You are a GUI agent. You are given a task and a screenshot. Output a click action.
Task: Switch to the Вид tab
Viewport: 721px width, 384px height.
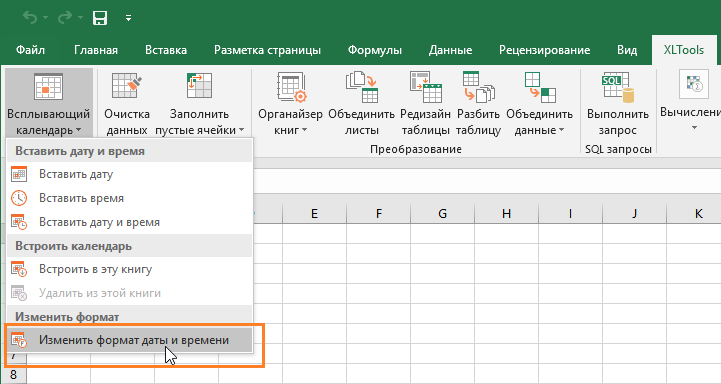tap(627, 50)
